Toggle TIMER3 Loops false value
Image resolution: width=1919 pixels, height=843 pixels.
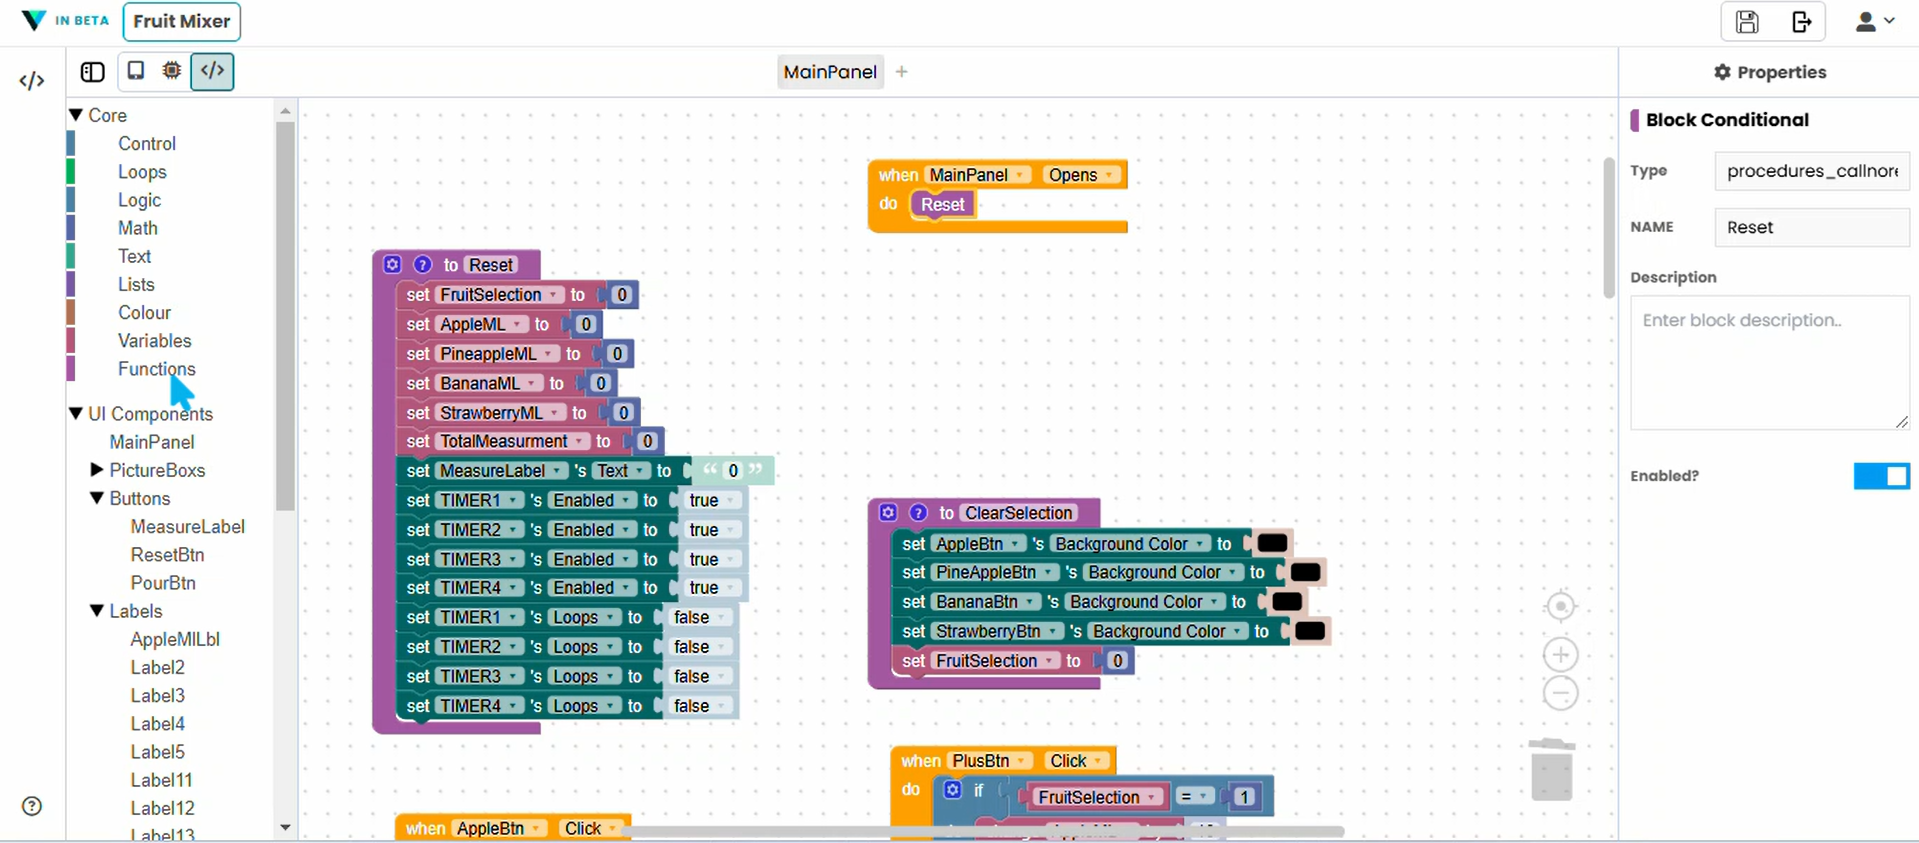pos(699,676)
